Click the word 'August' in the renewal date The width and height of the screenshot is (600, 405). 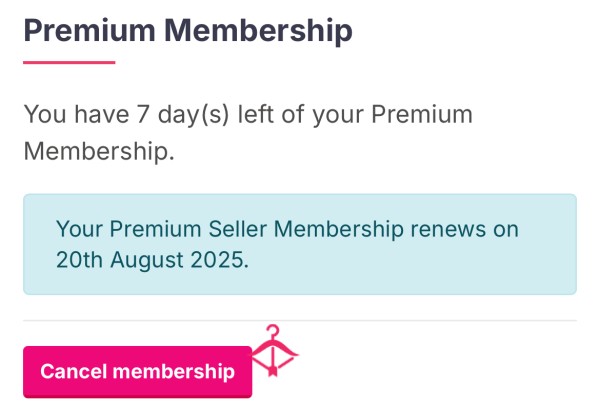[147, 261]
